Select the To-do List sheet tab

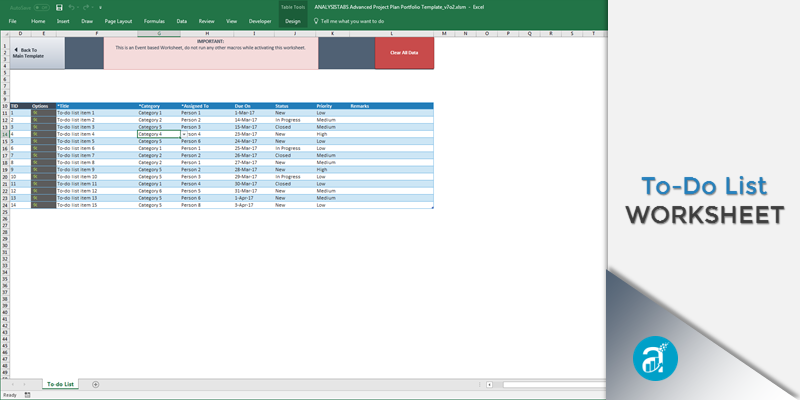[x=62, y=384]
